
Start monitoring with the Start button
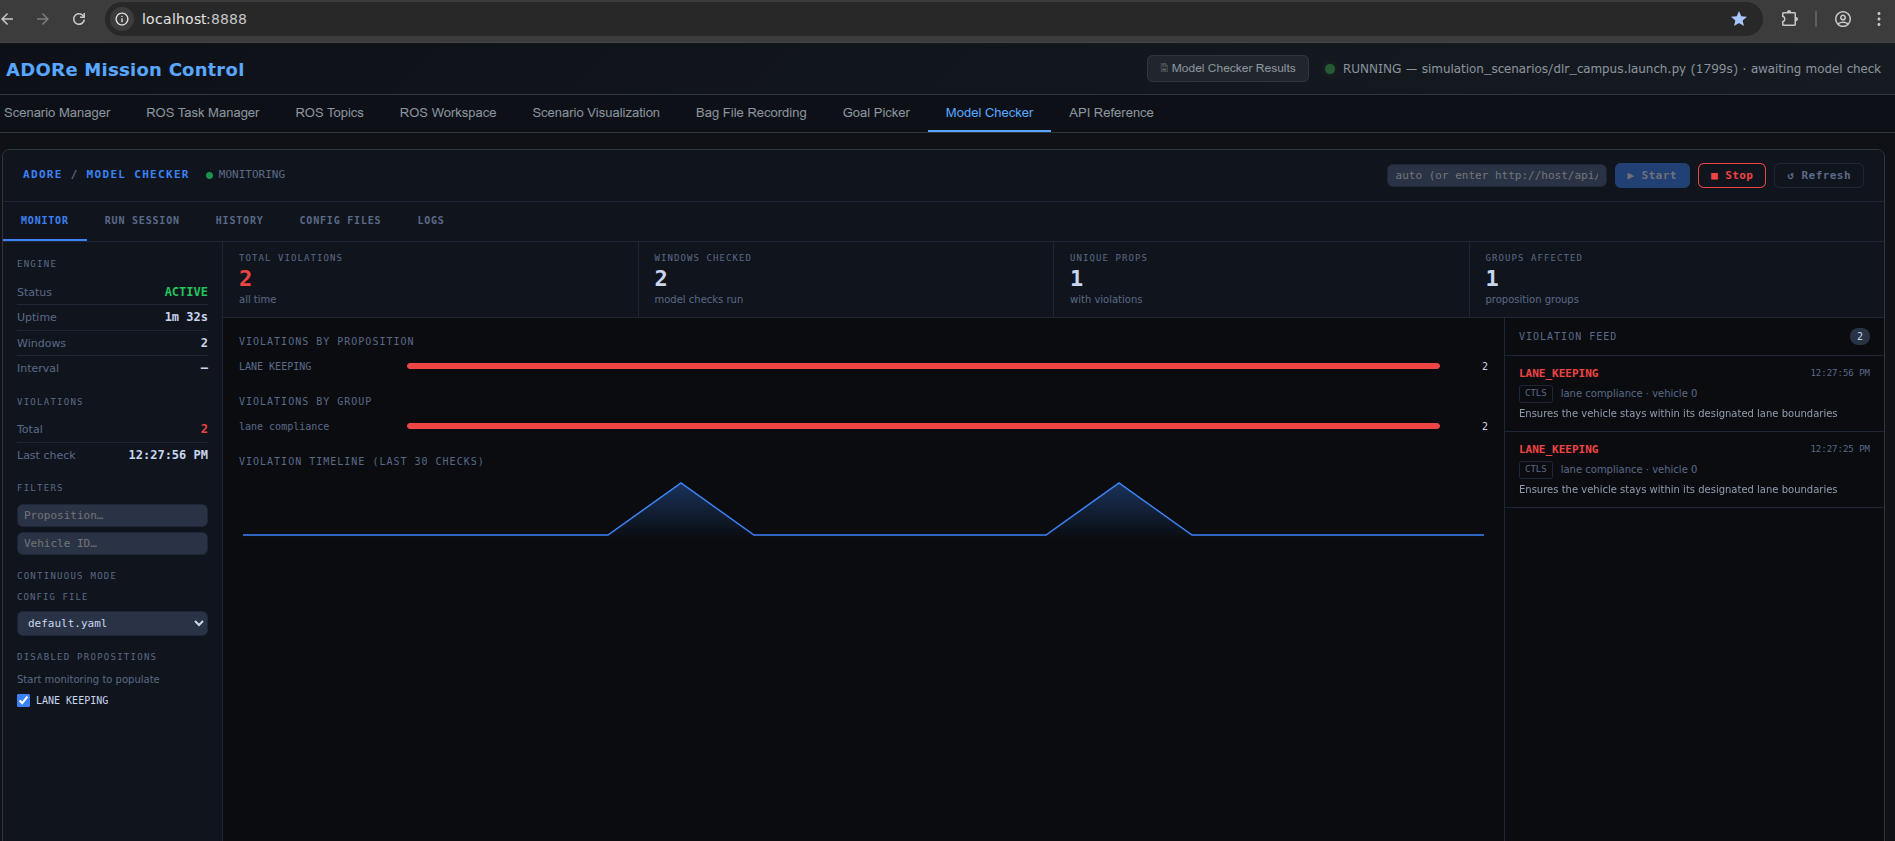pos(1652,175)
